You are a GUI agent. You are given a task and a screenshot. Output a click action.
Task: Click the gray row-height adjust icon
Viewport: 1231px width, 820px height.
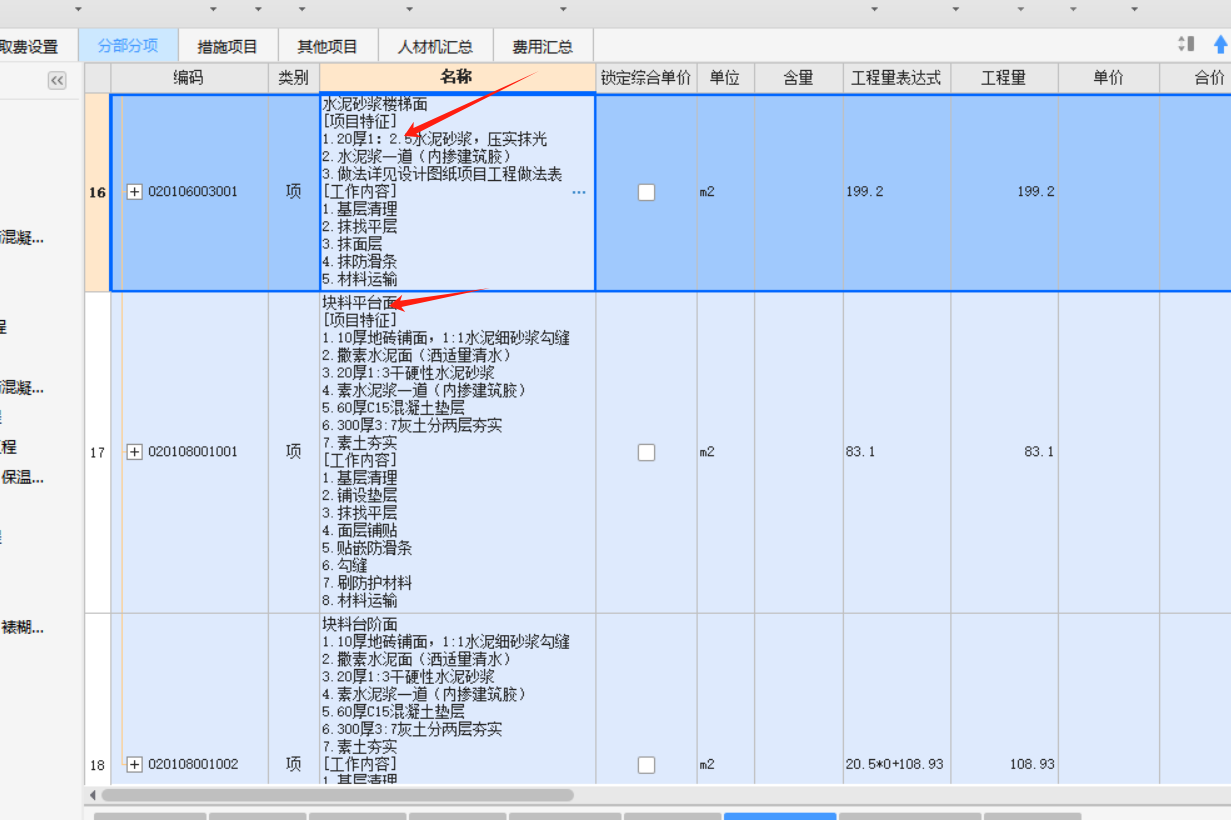click(x=1186, y=44)
